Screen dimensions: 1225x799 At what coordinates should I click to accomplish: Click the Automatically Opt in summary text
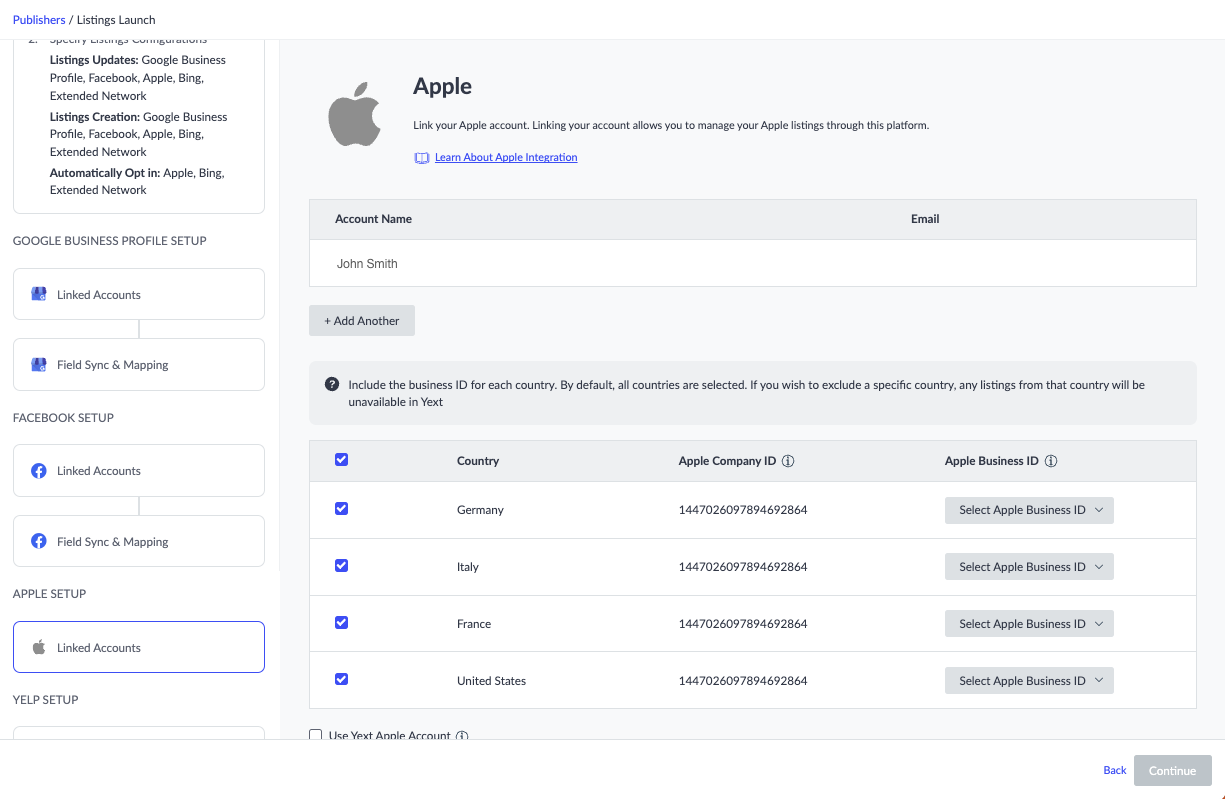click(x=137, y=181)
